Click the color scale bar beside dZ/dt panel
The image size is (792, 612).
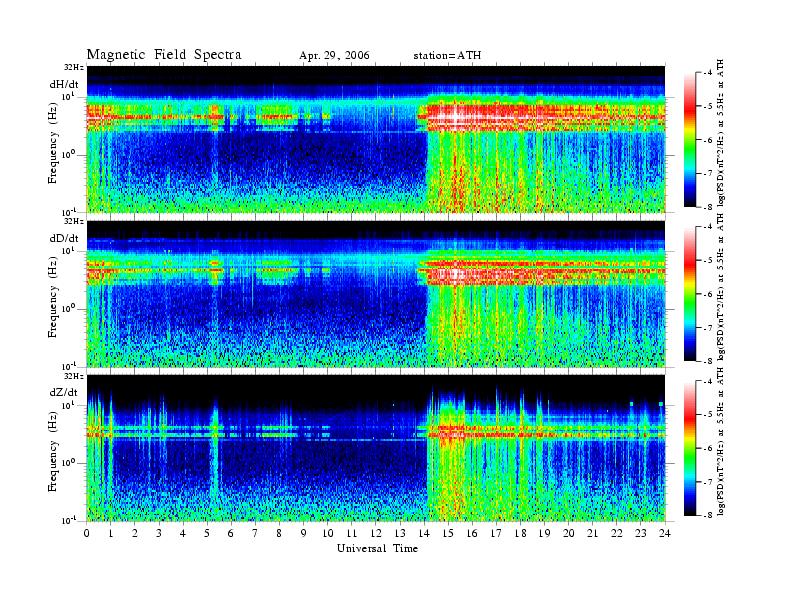click(690, 448)
